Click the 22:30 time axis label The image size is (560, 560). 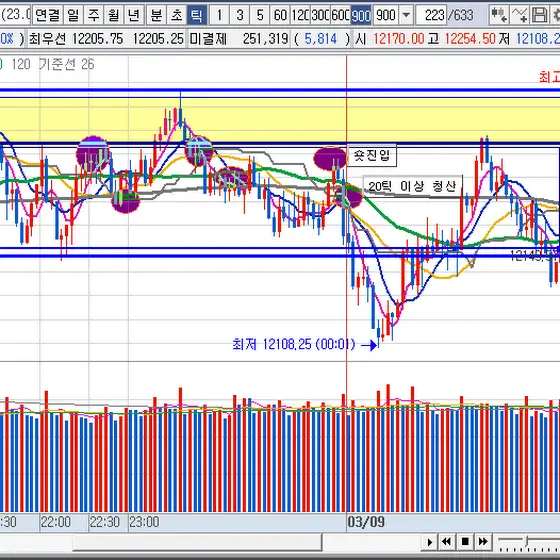tap(104, 522)
